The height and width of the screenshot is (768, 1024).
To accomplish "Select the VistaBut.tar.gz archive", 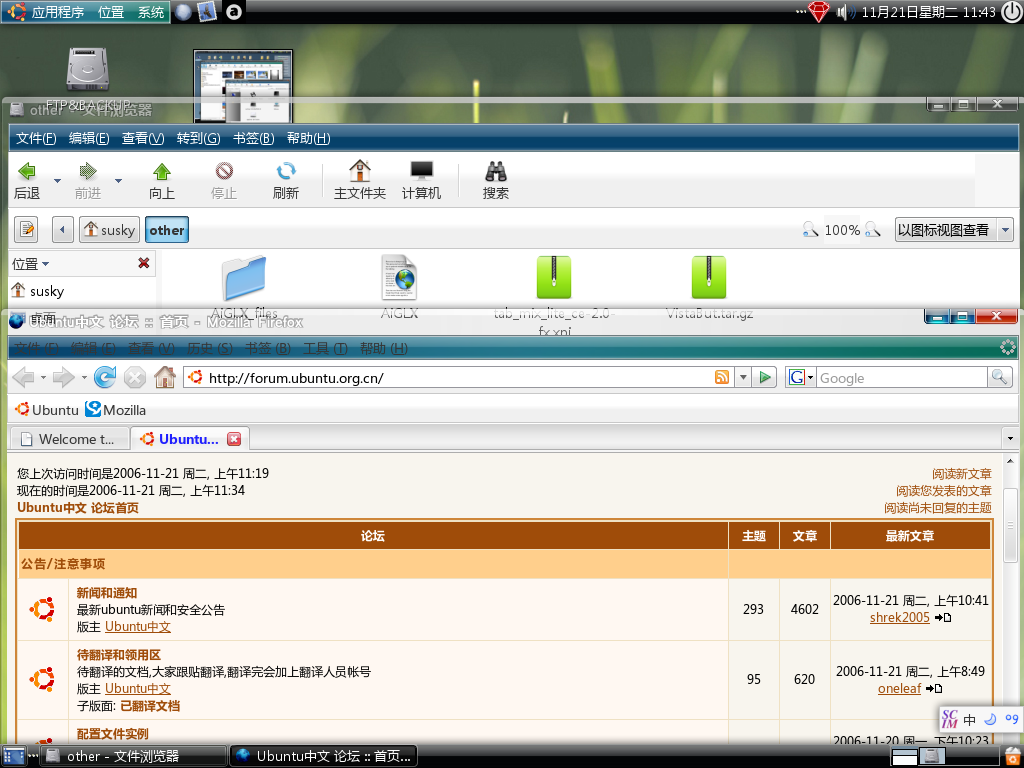I will click(709, 278).
